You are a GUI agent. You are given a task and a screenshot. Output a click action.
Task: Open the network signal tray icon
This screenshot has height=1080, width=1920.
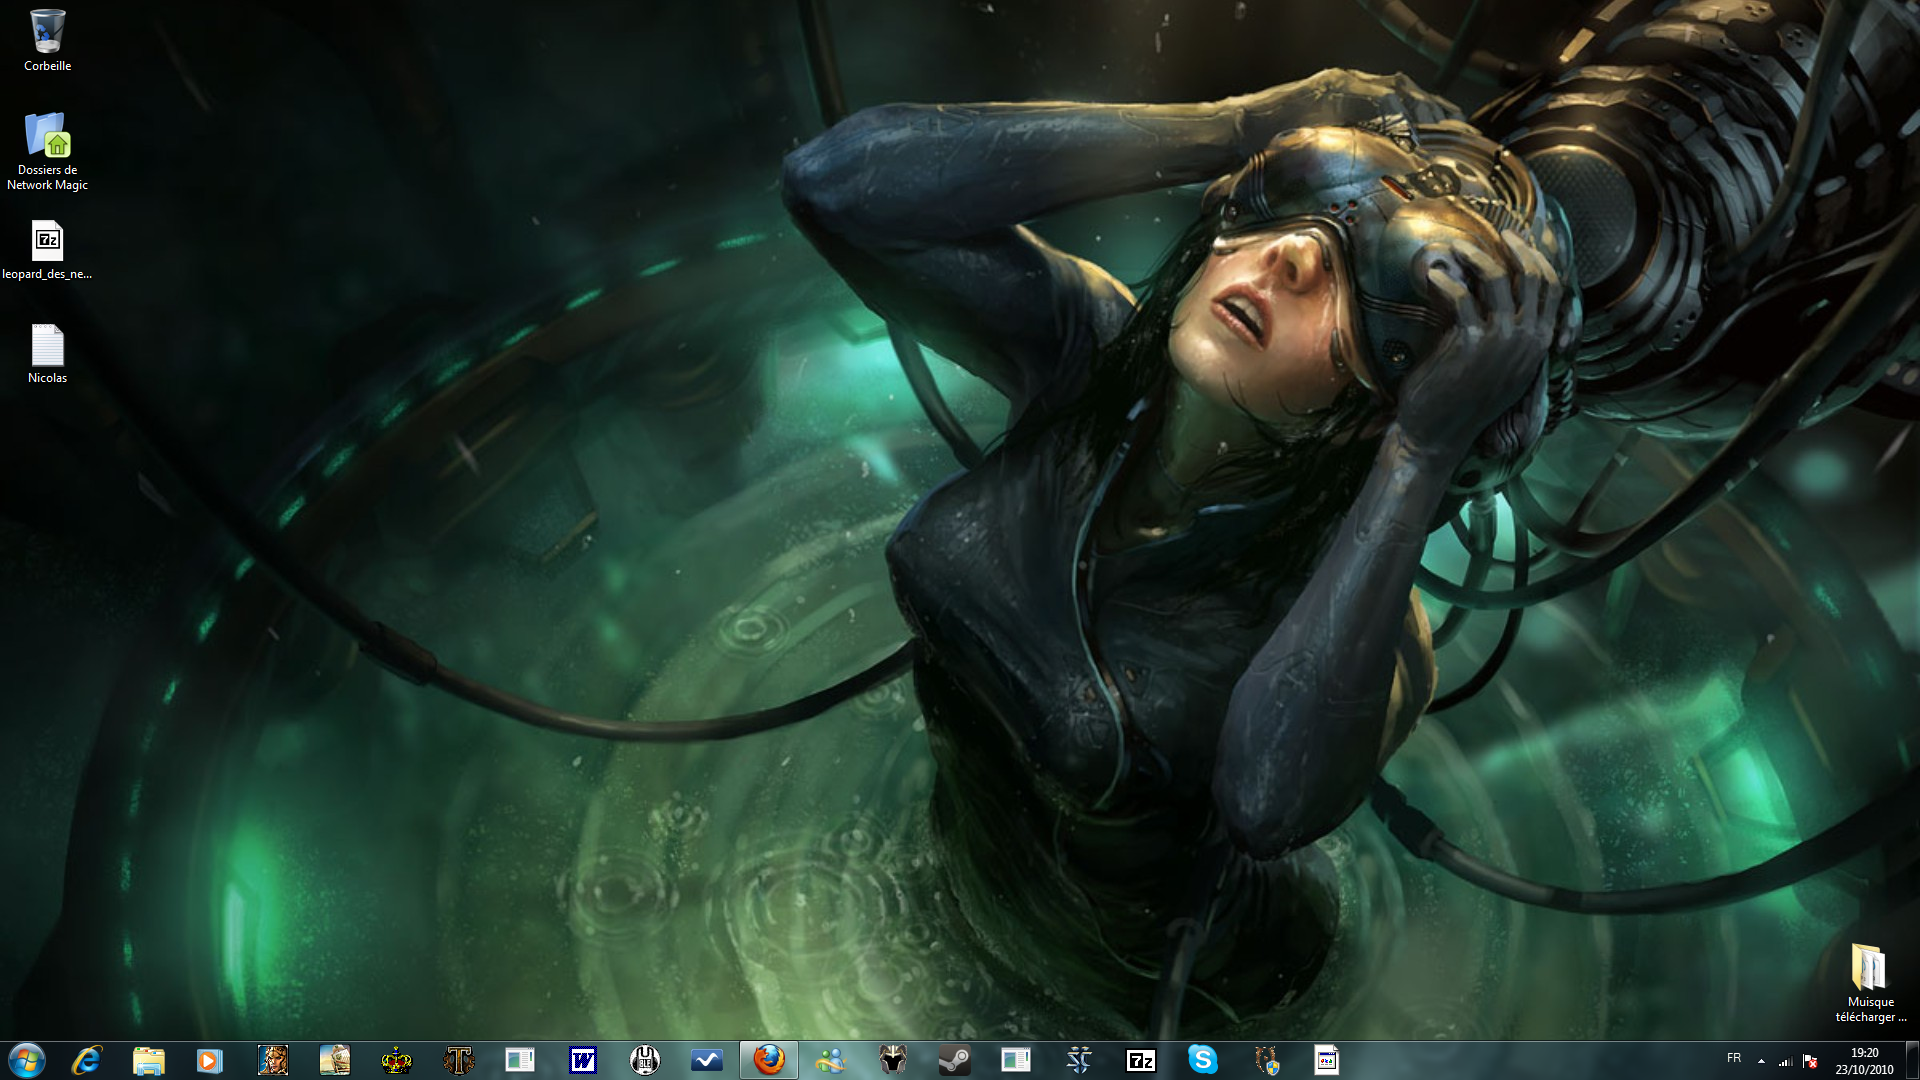[1786, 1061]
